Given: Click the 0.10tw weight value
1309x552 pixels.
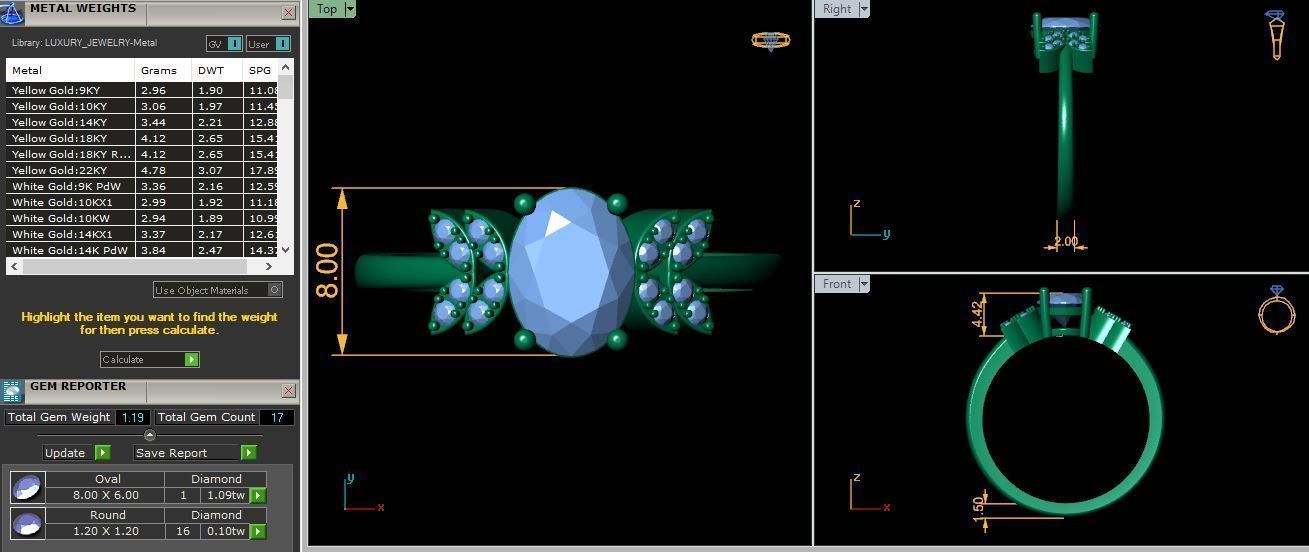Looking at the screenshot, I should coord(225,531).
